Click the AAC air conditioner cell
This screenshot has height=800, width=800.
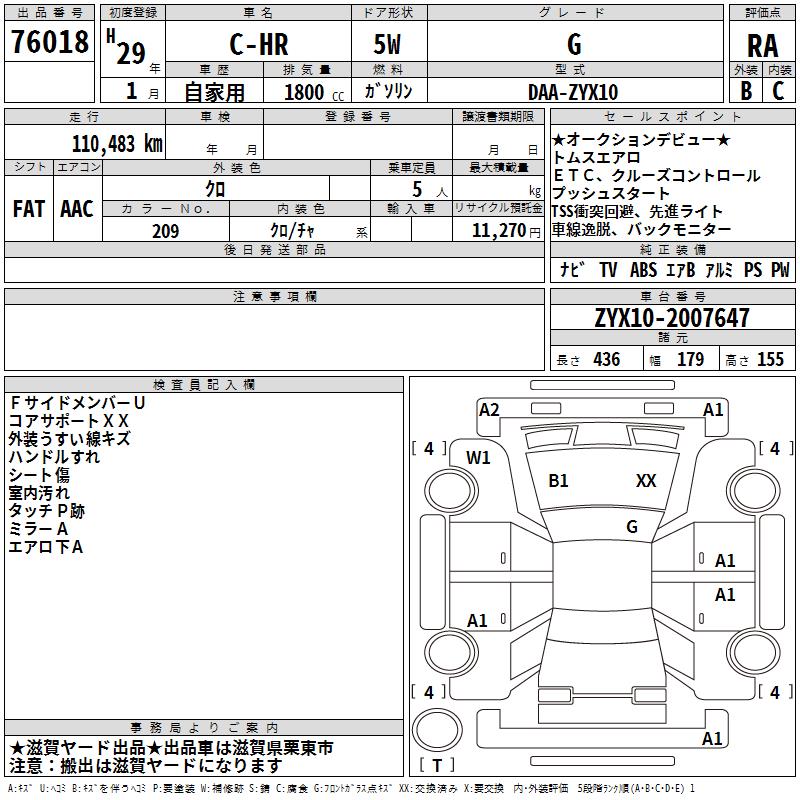click(x=77, y=209)
